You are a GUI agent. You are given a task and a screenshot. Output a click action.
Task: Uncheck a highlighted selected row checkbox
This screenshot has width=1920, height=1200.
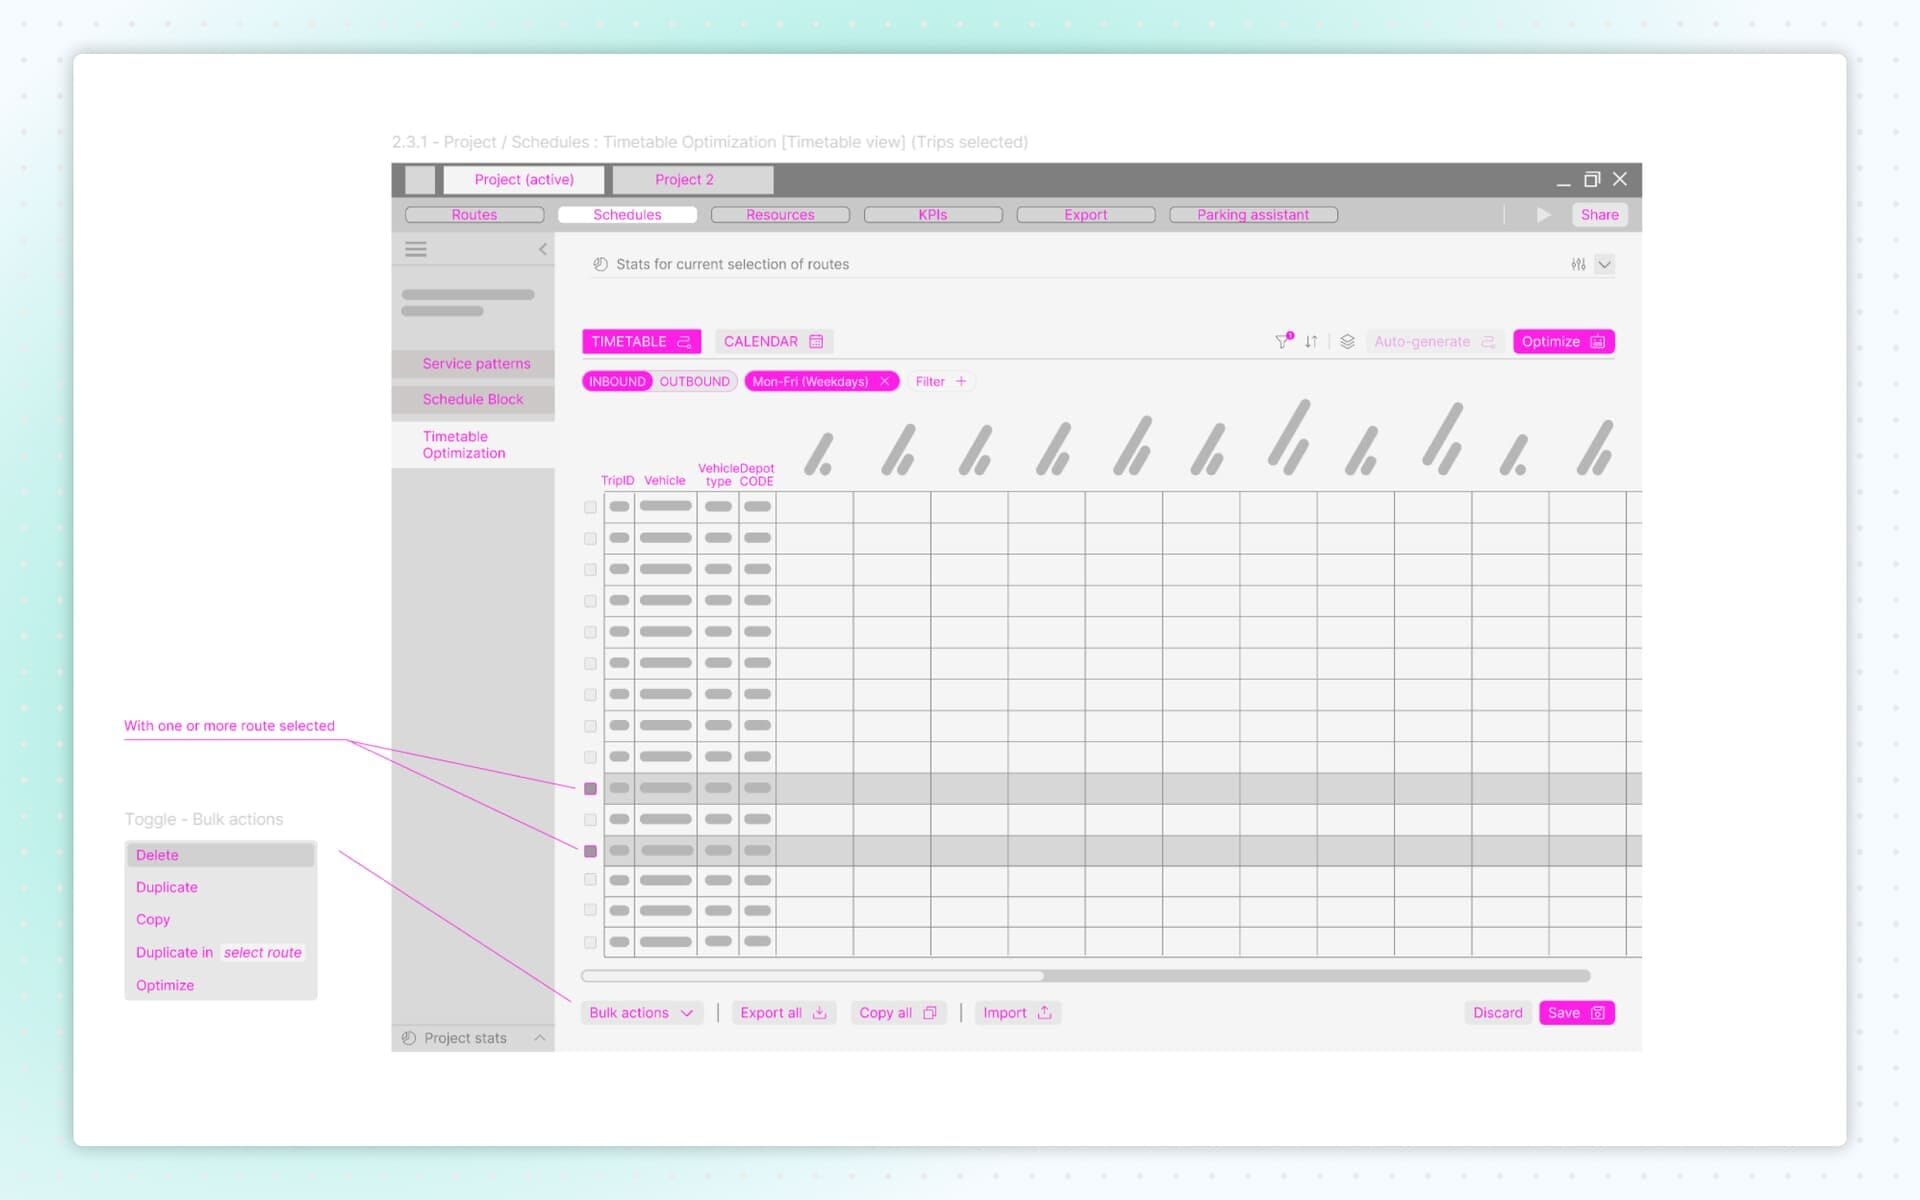coord(590,788)
